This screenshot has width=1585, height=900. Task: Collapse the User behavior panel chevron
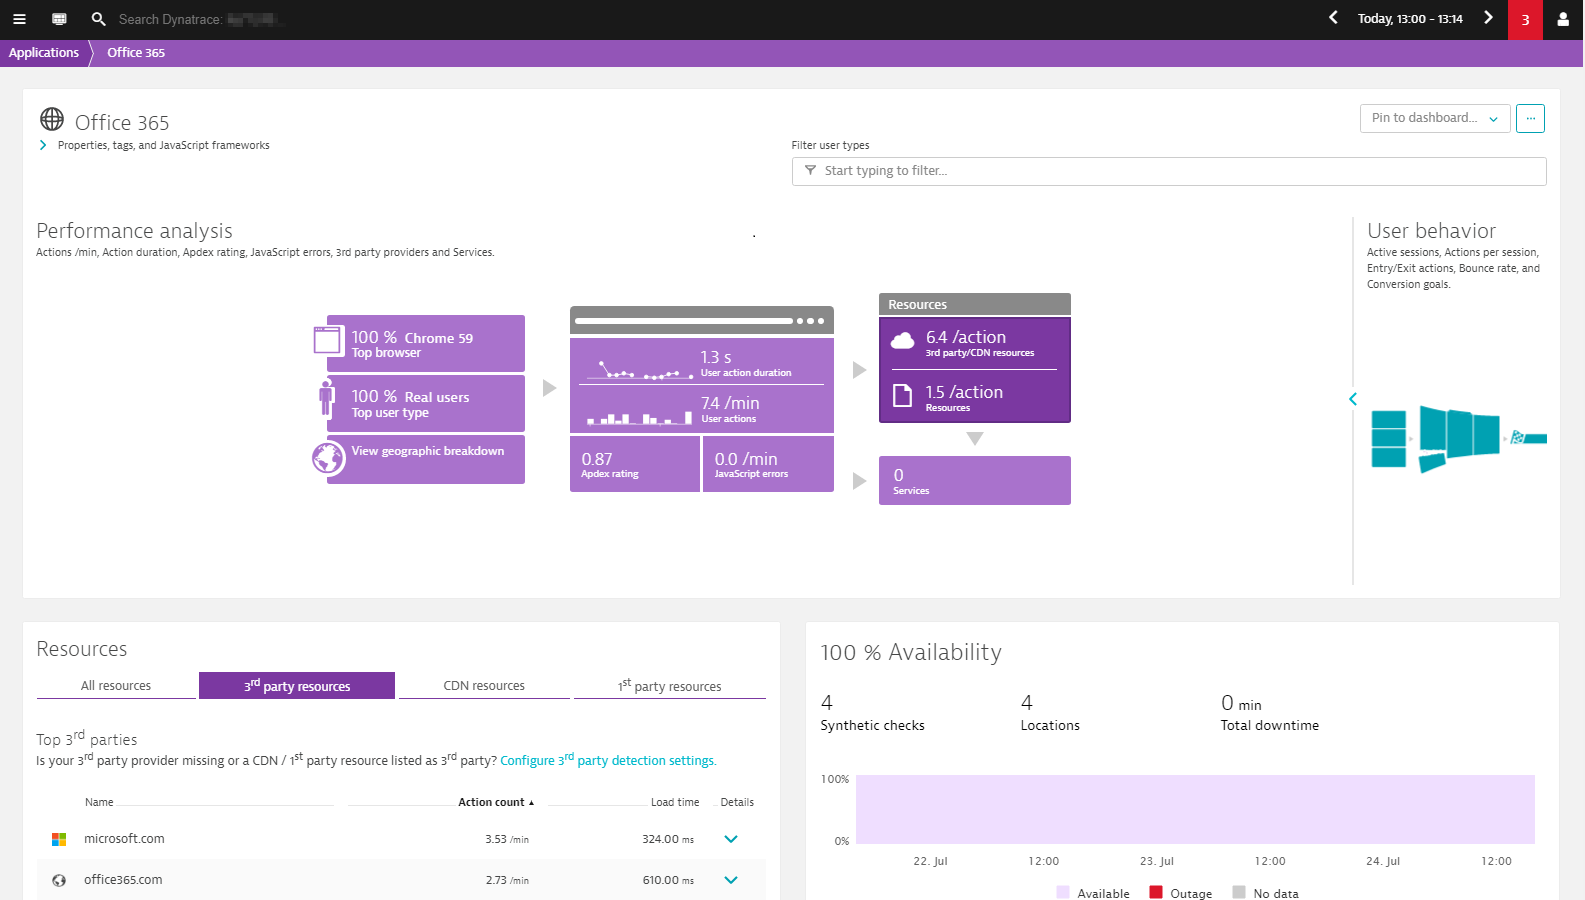click(1353, 399)
